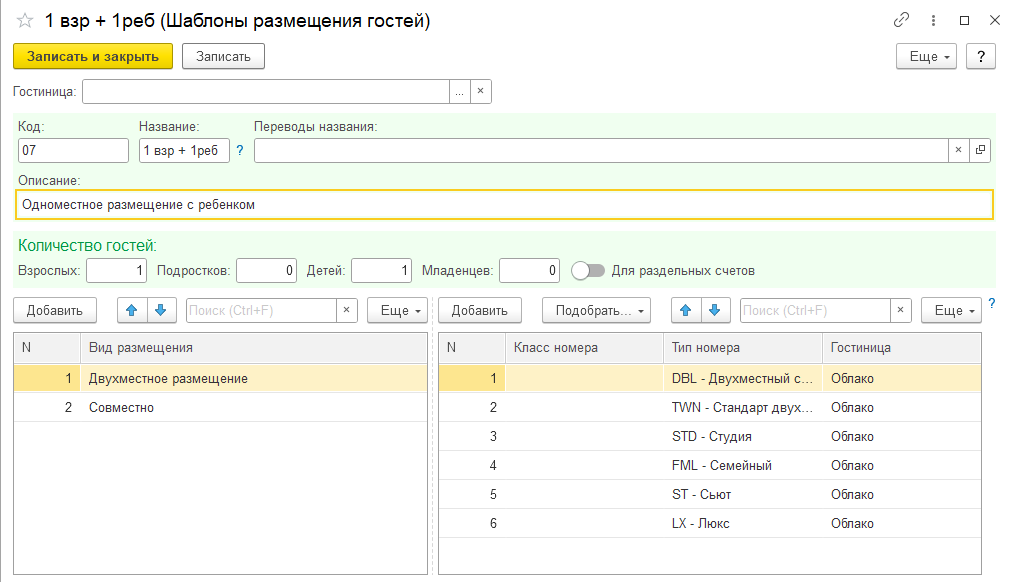
Task: Click move-up arrow in left placement table
Action: click(x=132, y=311)
